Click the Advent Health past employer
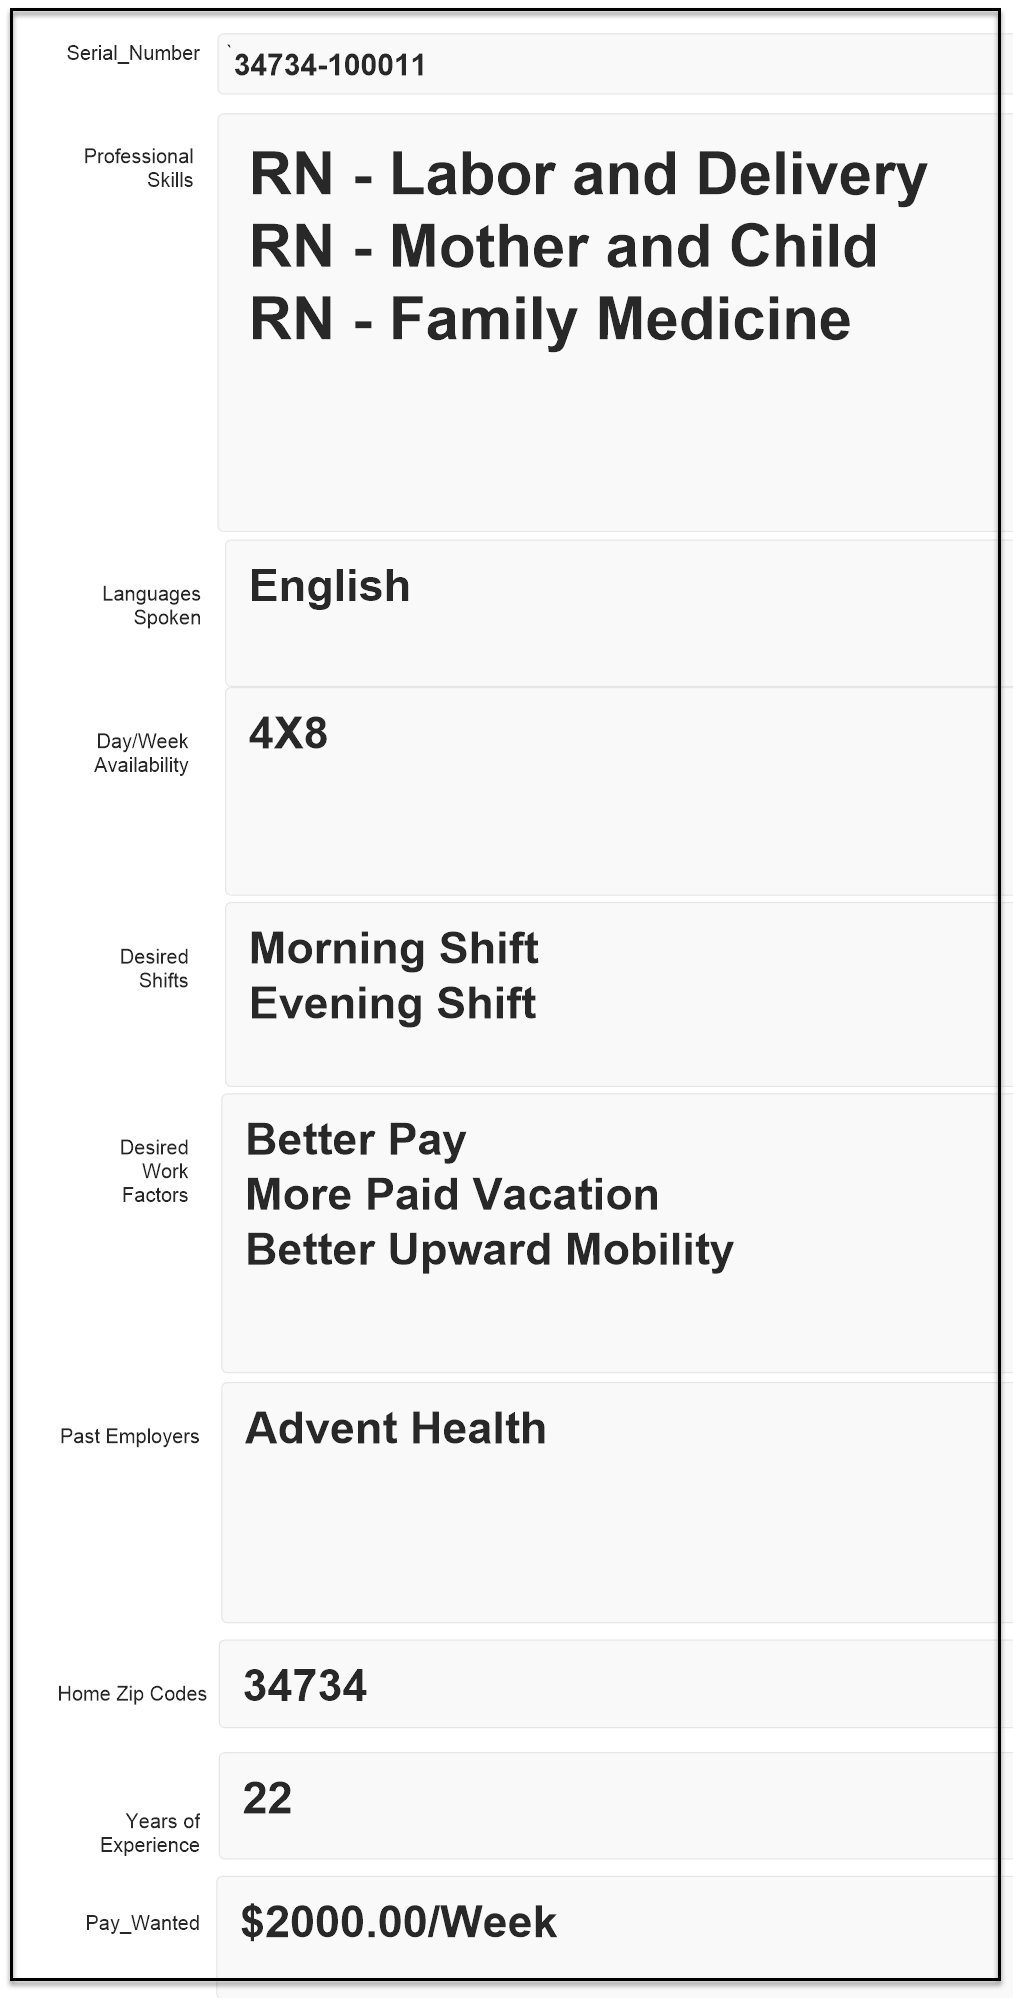Image resolution: width=1013 pixels, height=1998 pixels. (396, 1428)
